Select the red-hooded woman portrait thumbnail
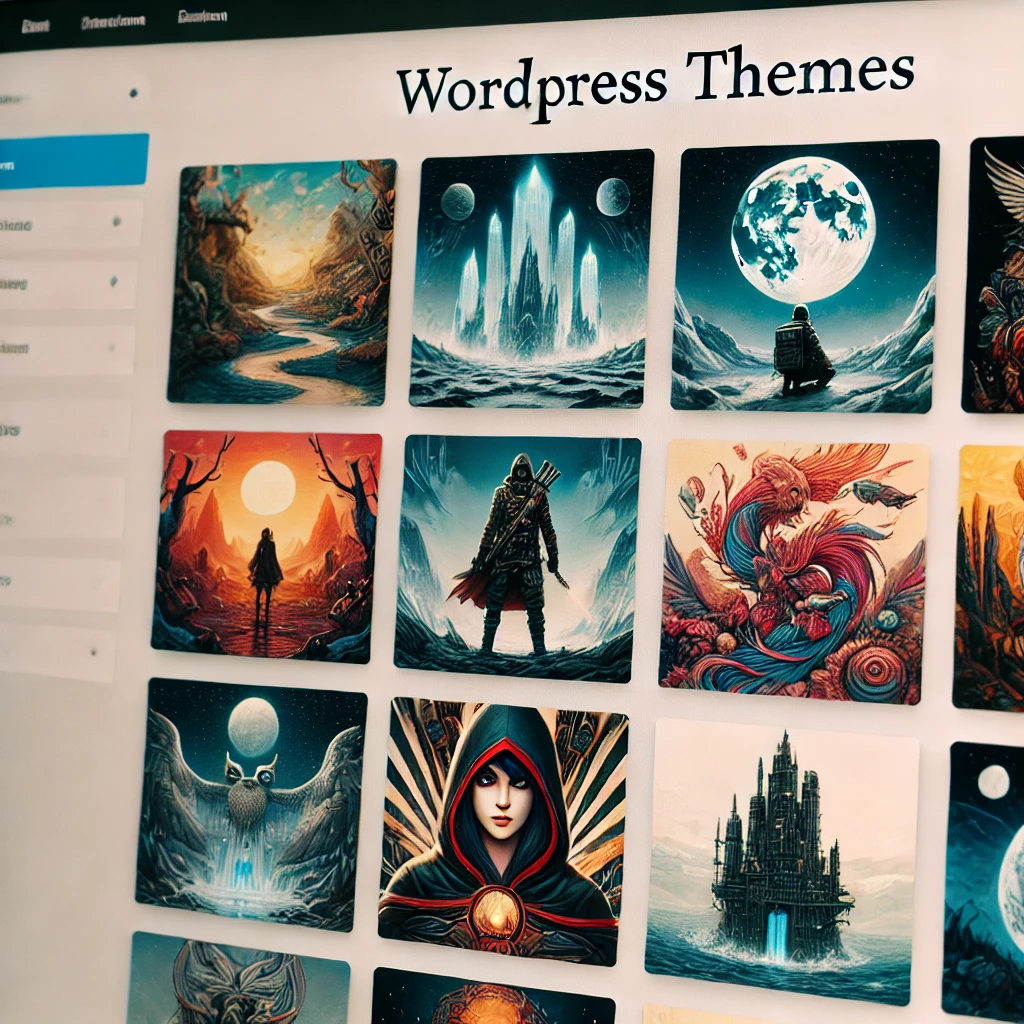The image size is (1024, 1024). point(503,831)
